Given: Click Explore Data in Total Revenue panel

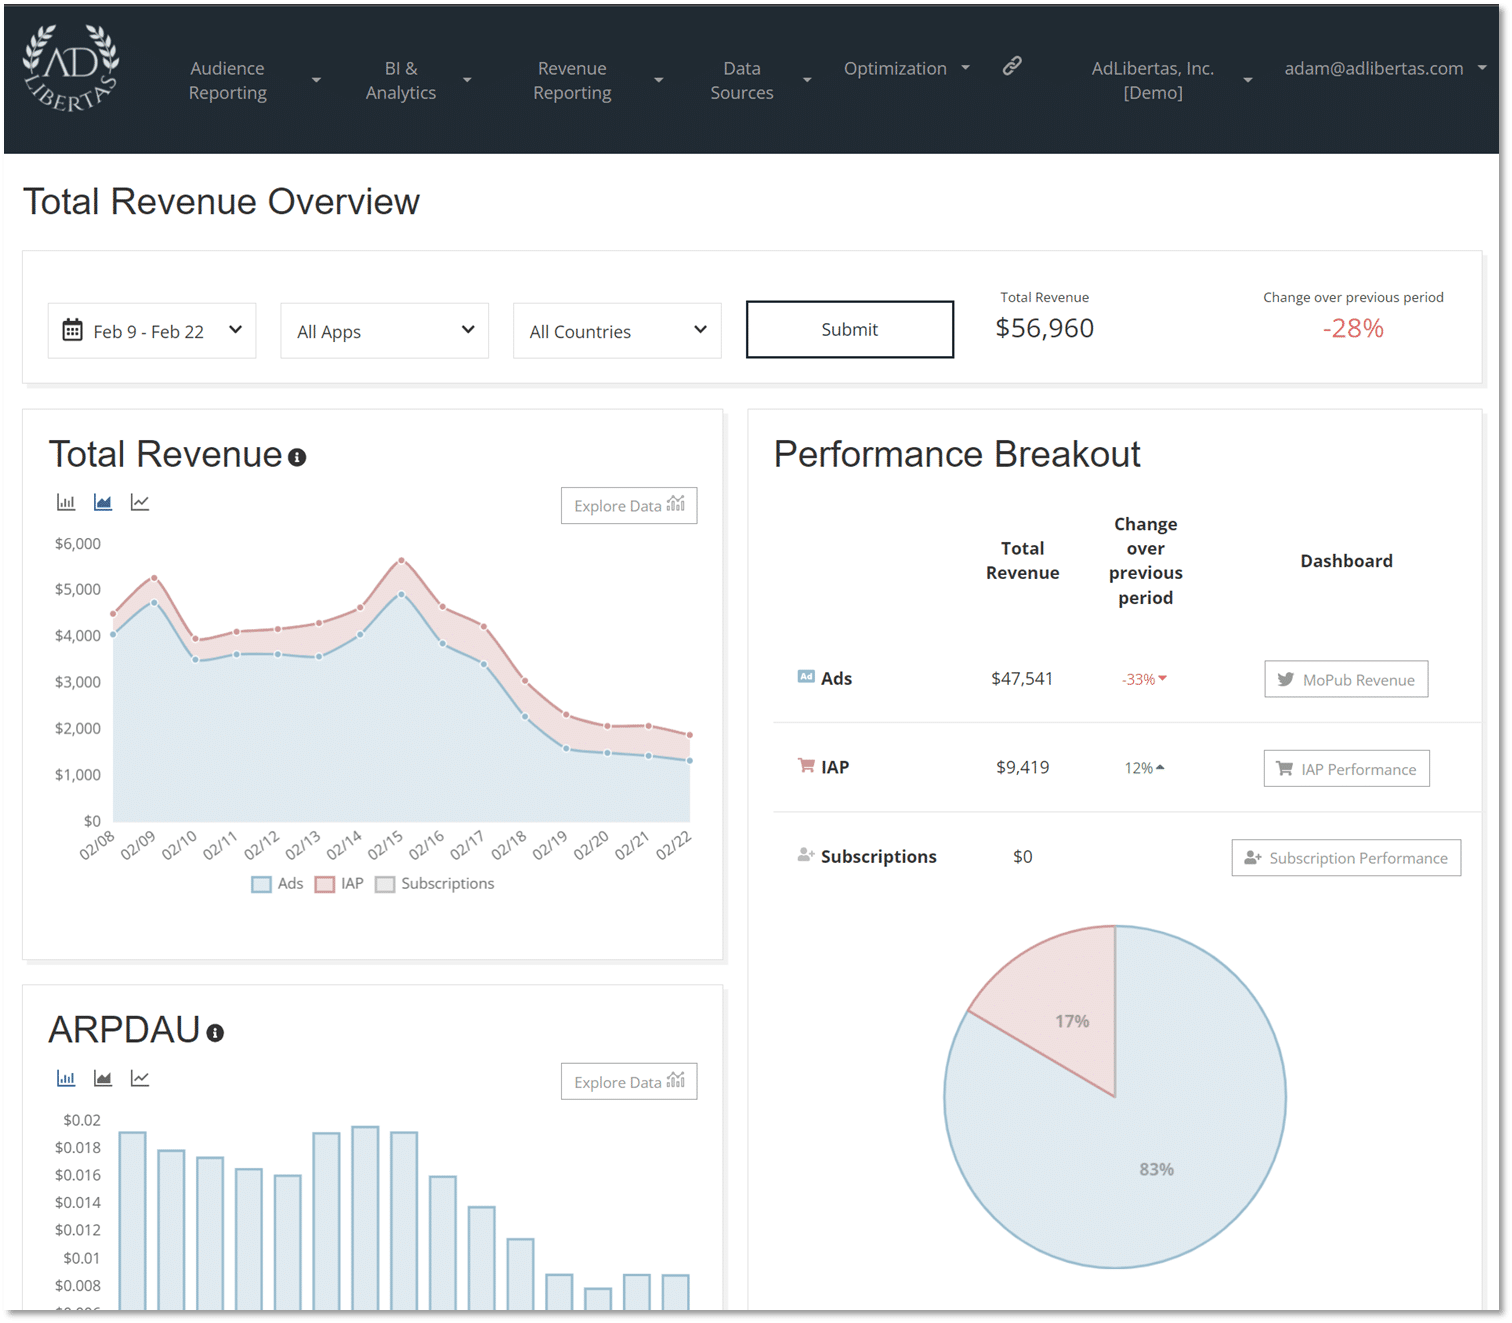Looking at the screenshot, I should coord(629,506).
